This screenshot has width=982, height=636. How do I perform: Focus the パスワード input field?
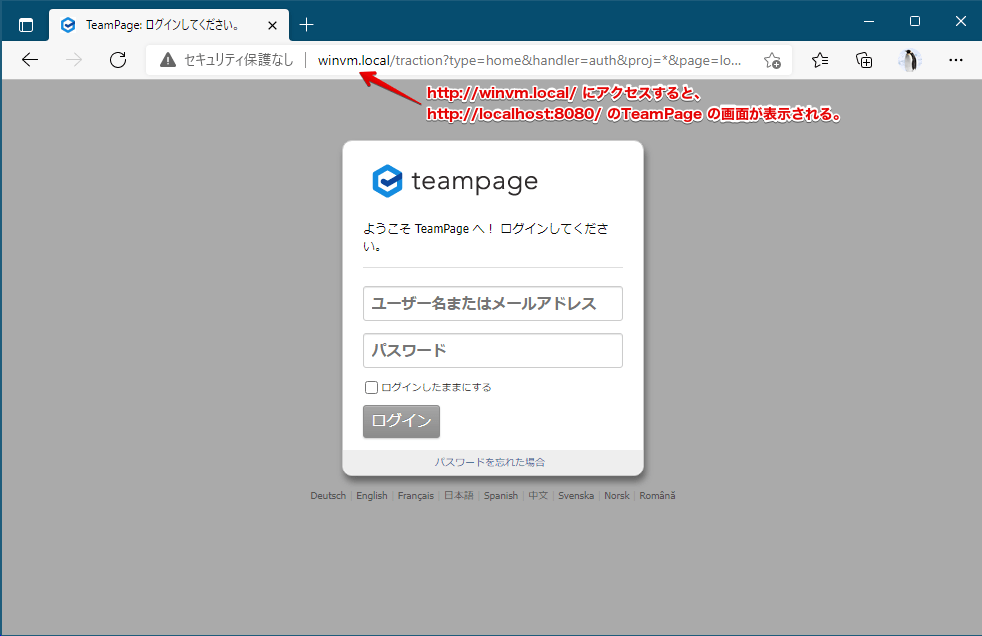[492, 351]
